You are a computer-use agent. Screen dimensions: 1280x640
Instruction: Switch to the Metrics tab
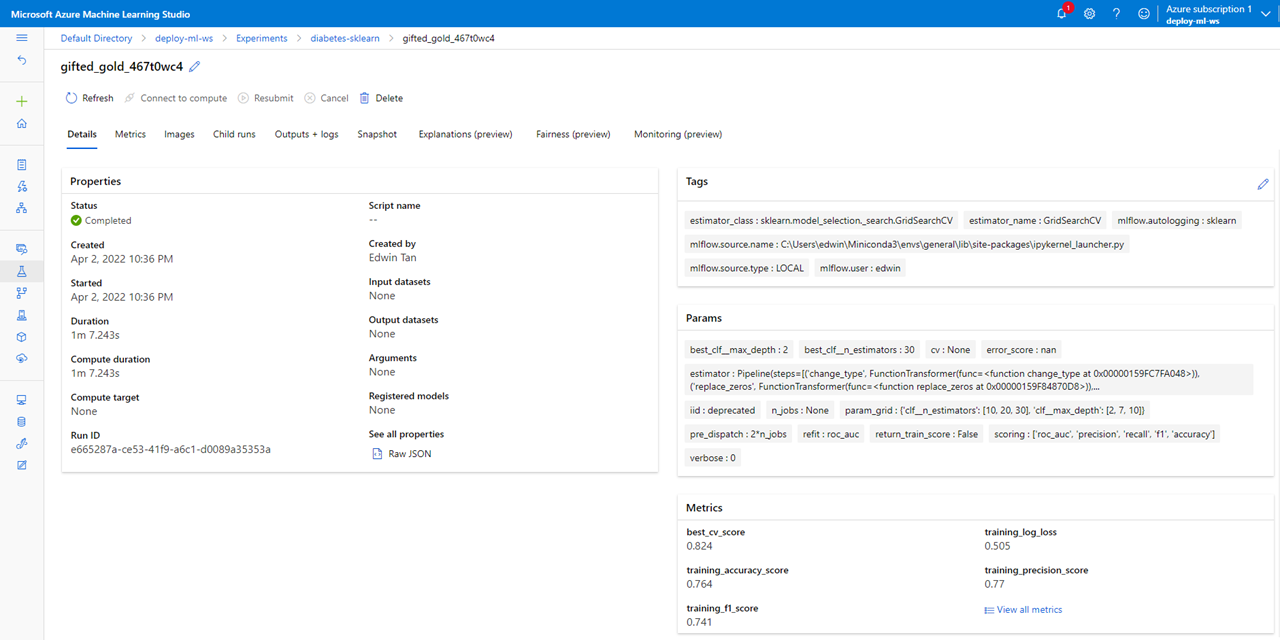pos(130,134)
